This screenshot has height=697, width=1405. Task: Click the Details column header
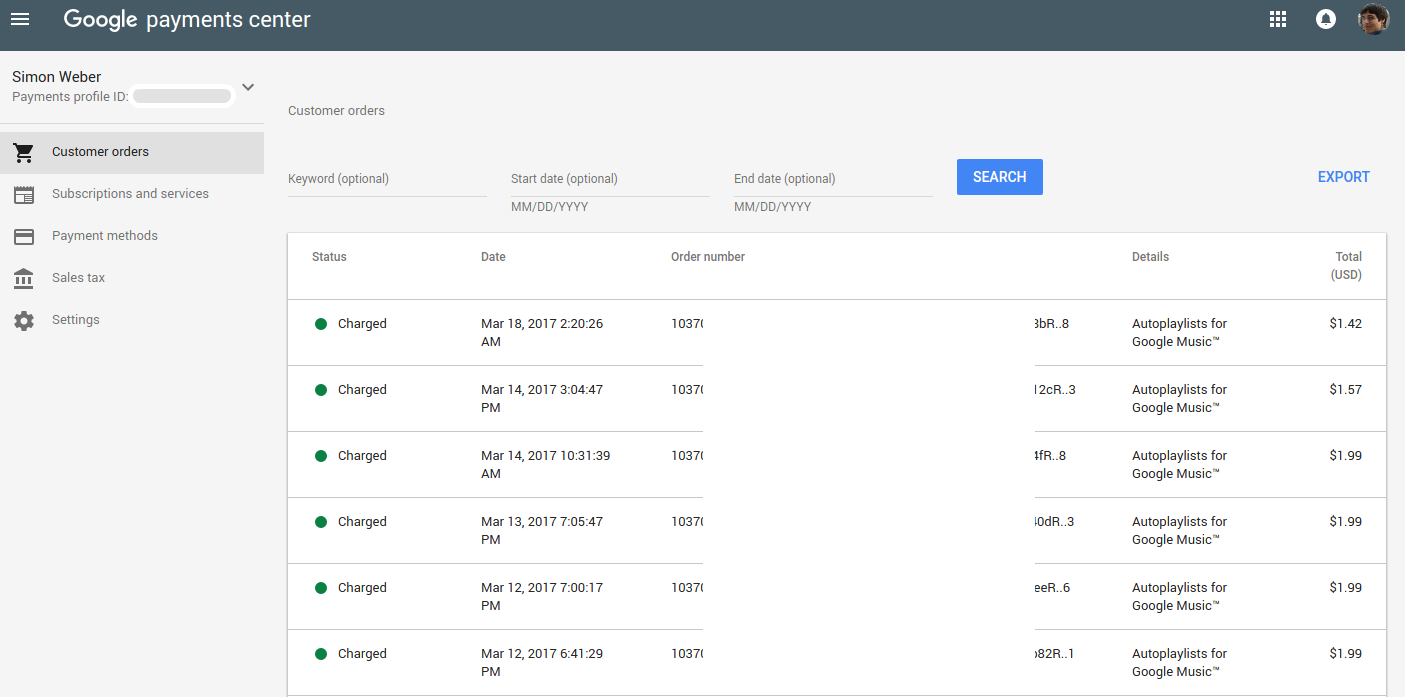[1150, 257]
